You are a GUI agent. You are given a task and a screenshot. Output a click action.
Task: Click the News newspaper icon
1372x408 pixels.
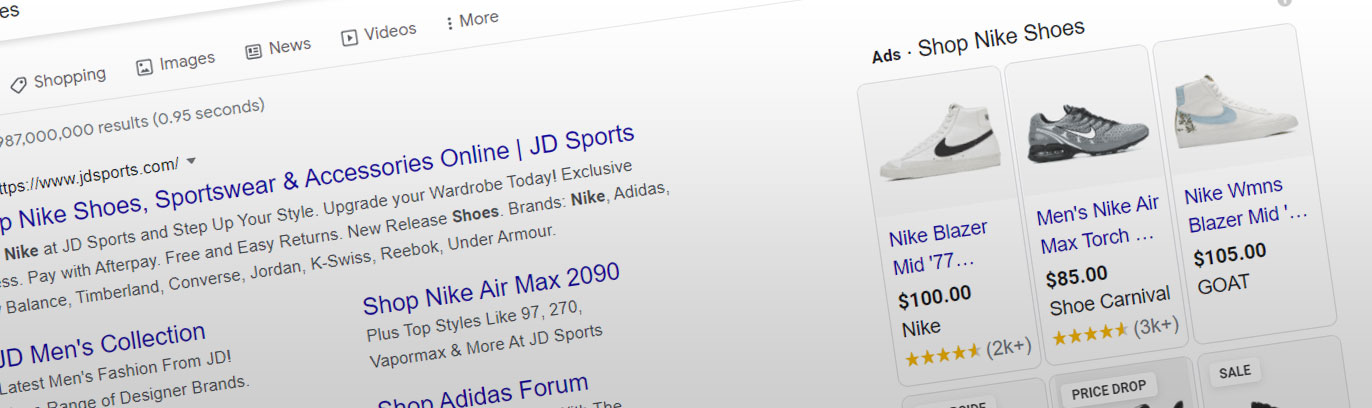point(254,51)
